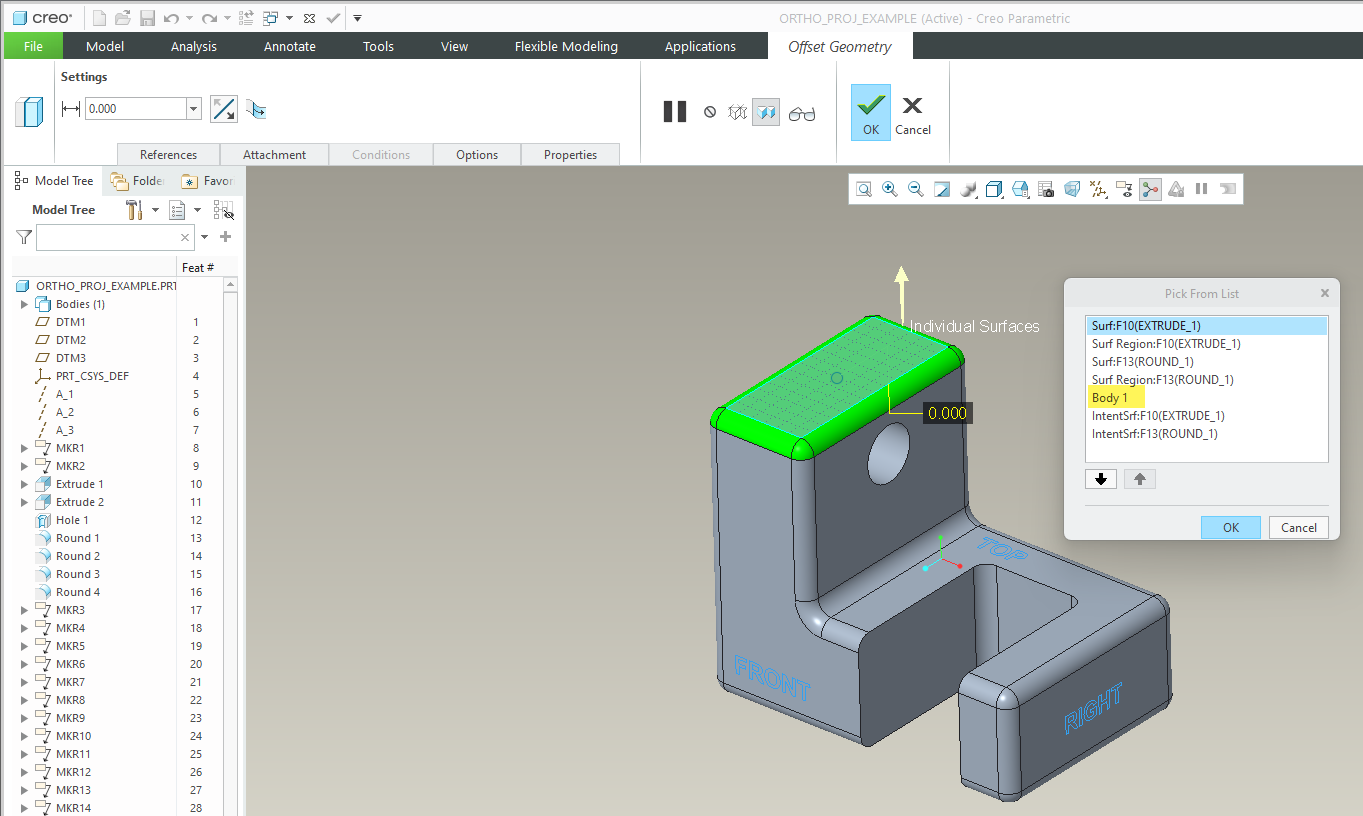Image resolution: width=1363 pixels, height=816 pixels.
Task: Click the Named Views camera icon
Action: point(1046,188)
